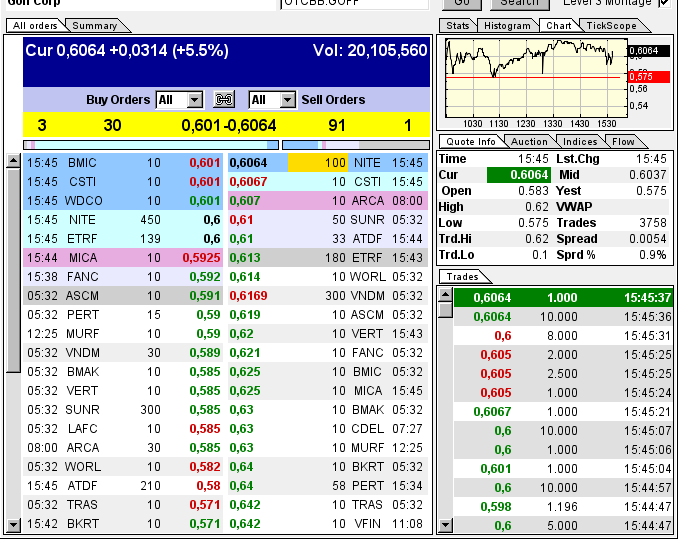Select the SUNR buy order of 300

(x=122, y=410)
